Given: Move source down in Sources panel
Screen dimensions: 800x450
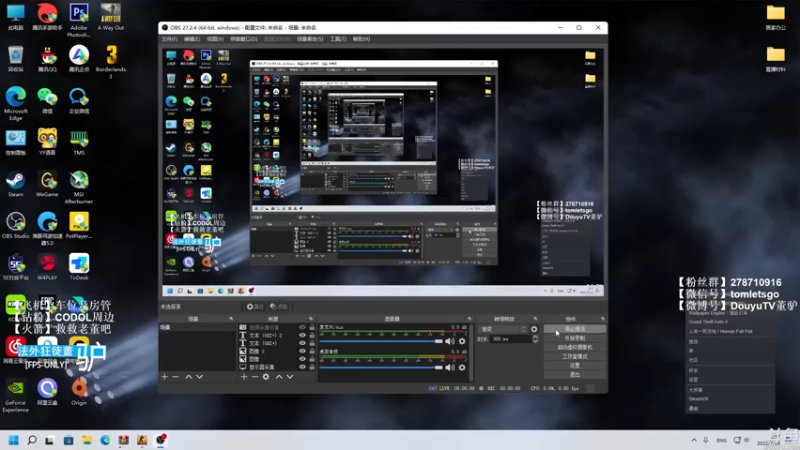Looking at the screenshot, I should (290, 377).
